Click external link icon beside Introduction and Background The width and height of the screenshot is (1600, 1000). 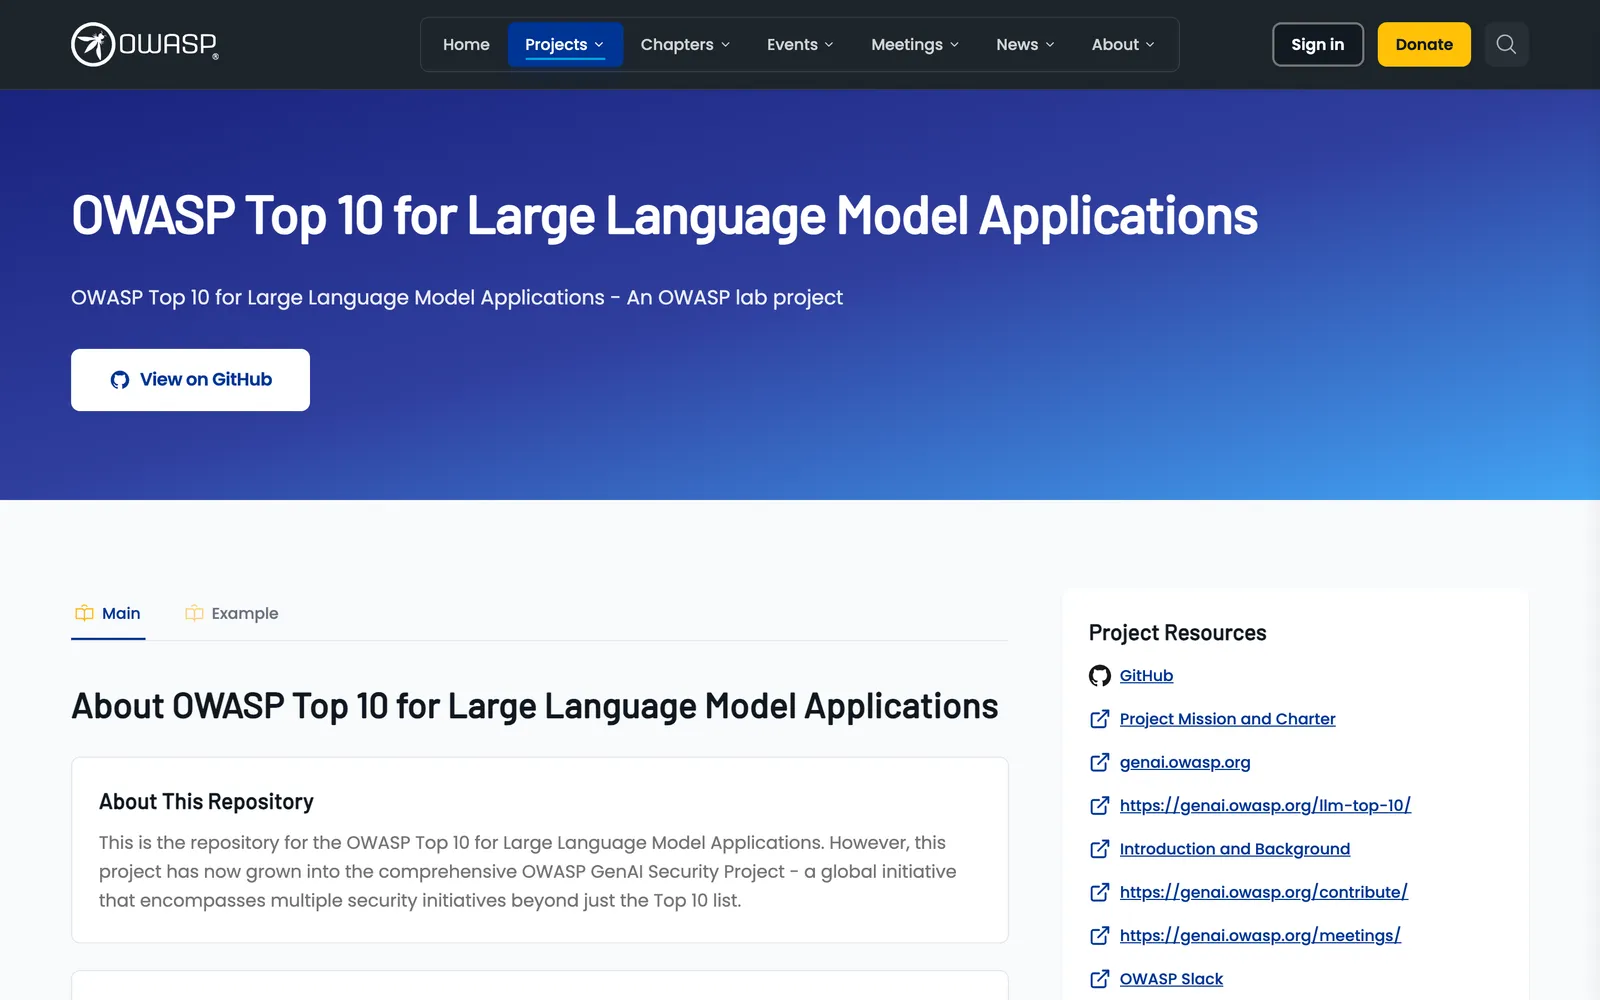(x=1100, y=849)
